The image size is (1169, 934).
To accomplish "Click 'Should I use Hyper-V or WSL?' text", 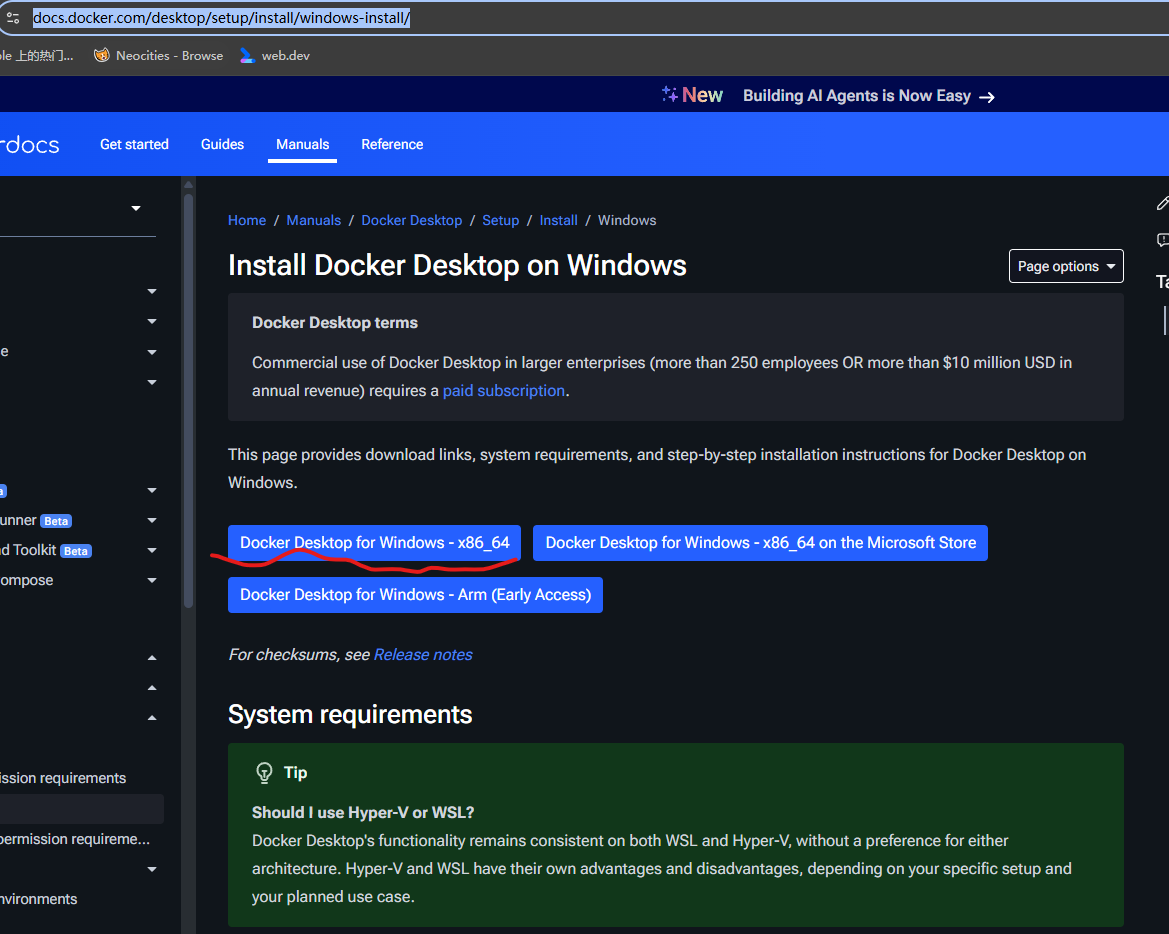I will point(363,812).
